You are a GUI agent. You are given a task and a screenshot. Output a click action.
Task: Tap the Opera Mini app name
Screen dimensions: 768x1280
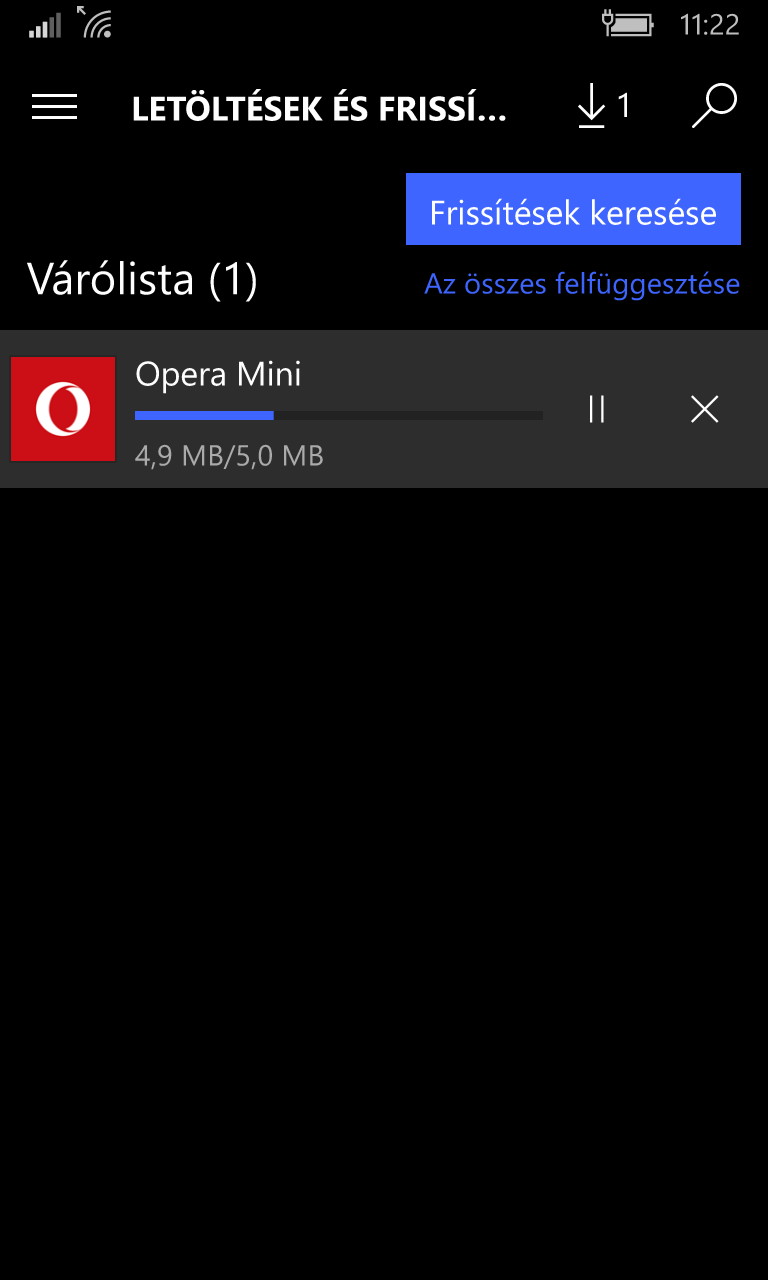coord(218,374)
